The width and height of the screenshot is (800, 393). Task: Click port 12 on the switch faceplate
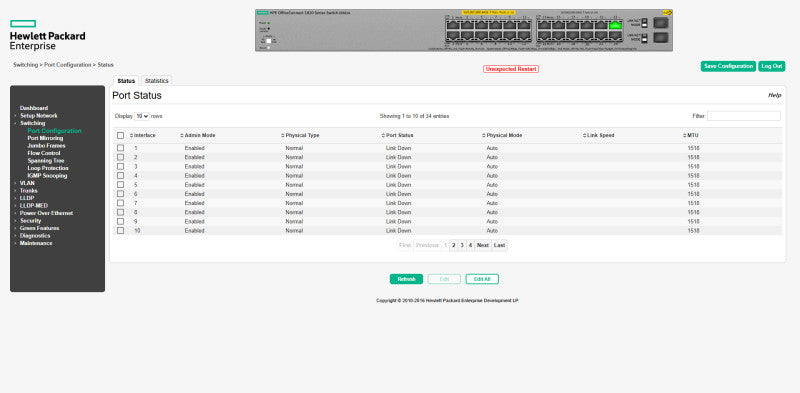[x=524, y=35]
